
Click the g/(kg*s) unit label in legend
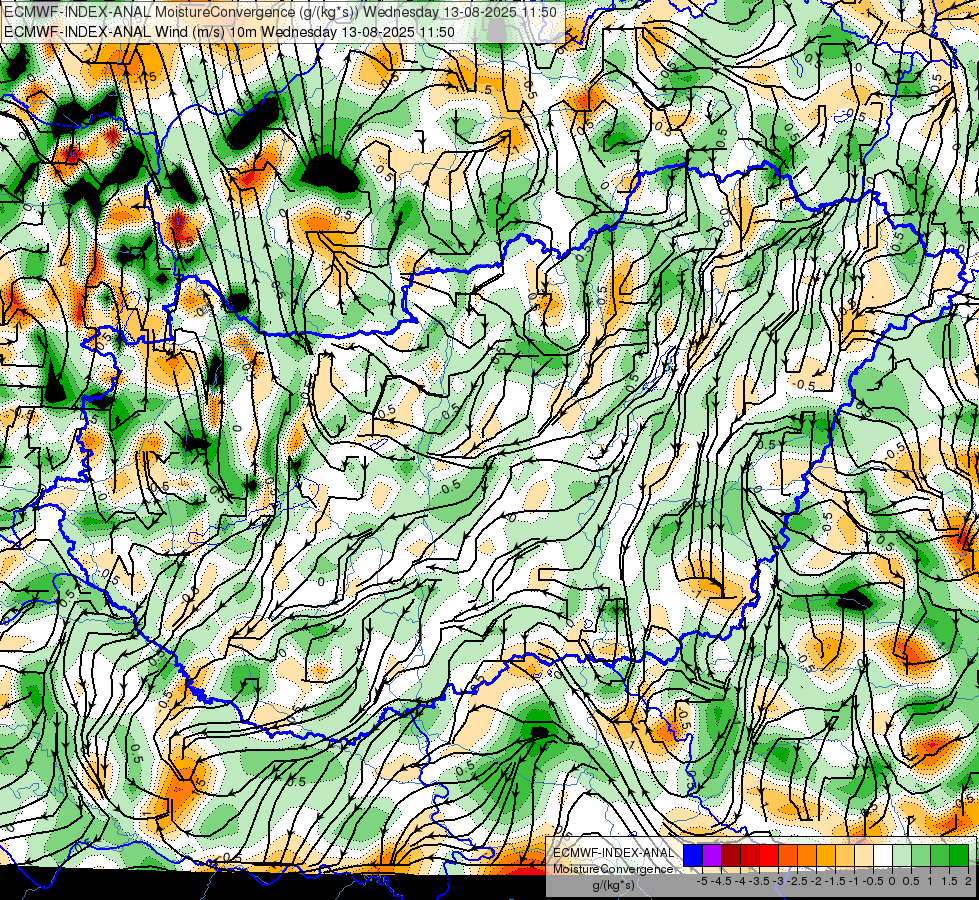coord(614,886)
